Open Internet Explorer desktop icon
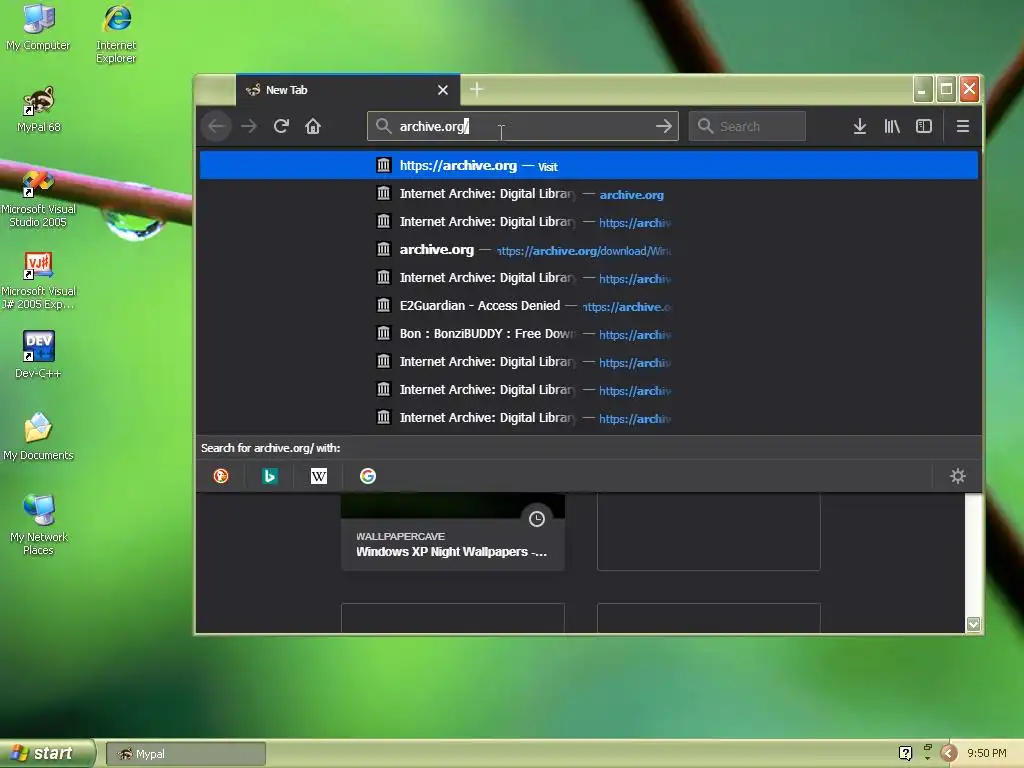 coord(116,34)
